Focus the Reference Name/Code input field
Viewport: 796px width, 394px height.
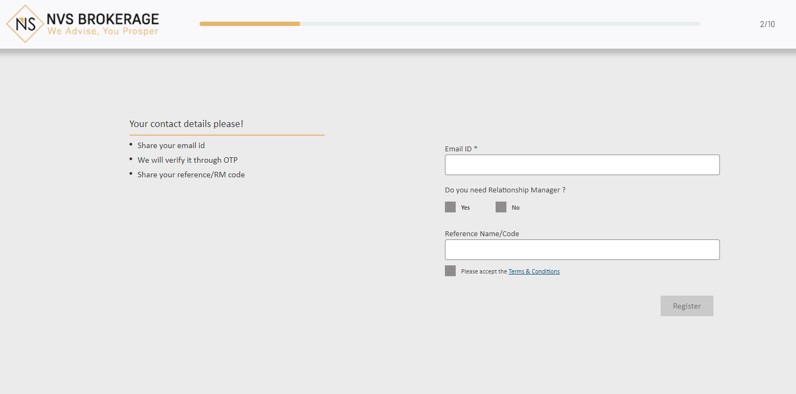[582, 250]
